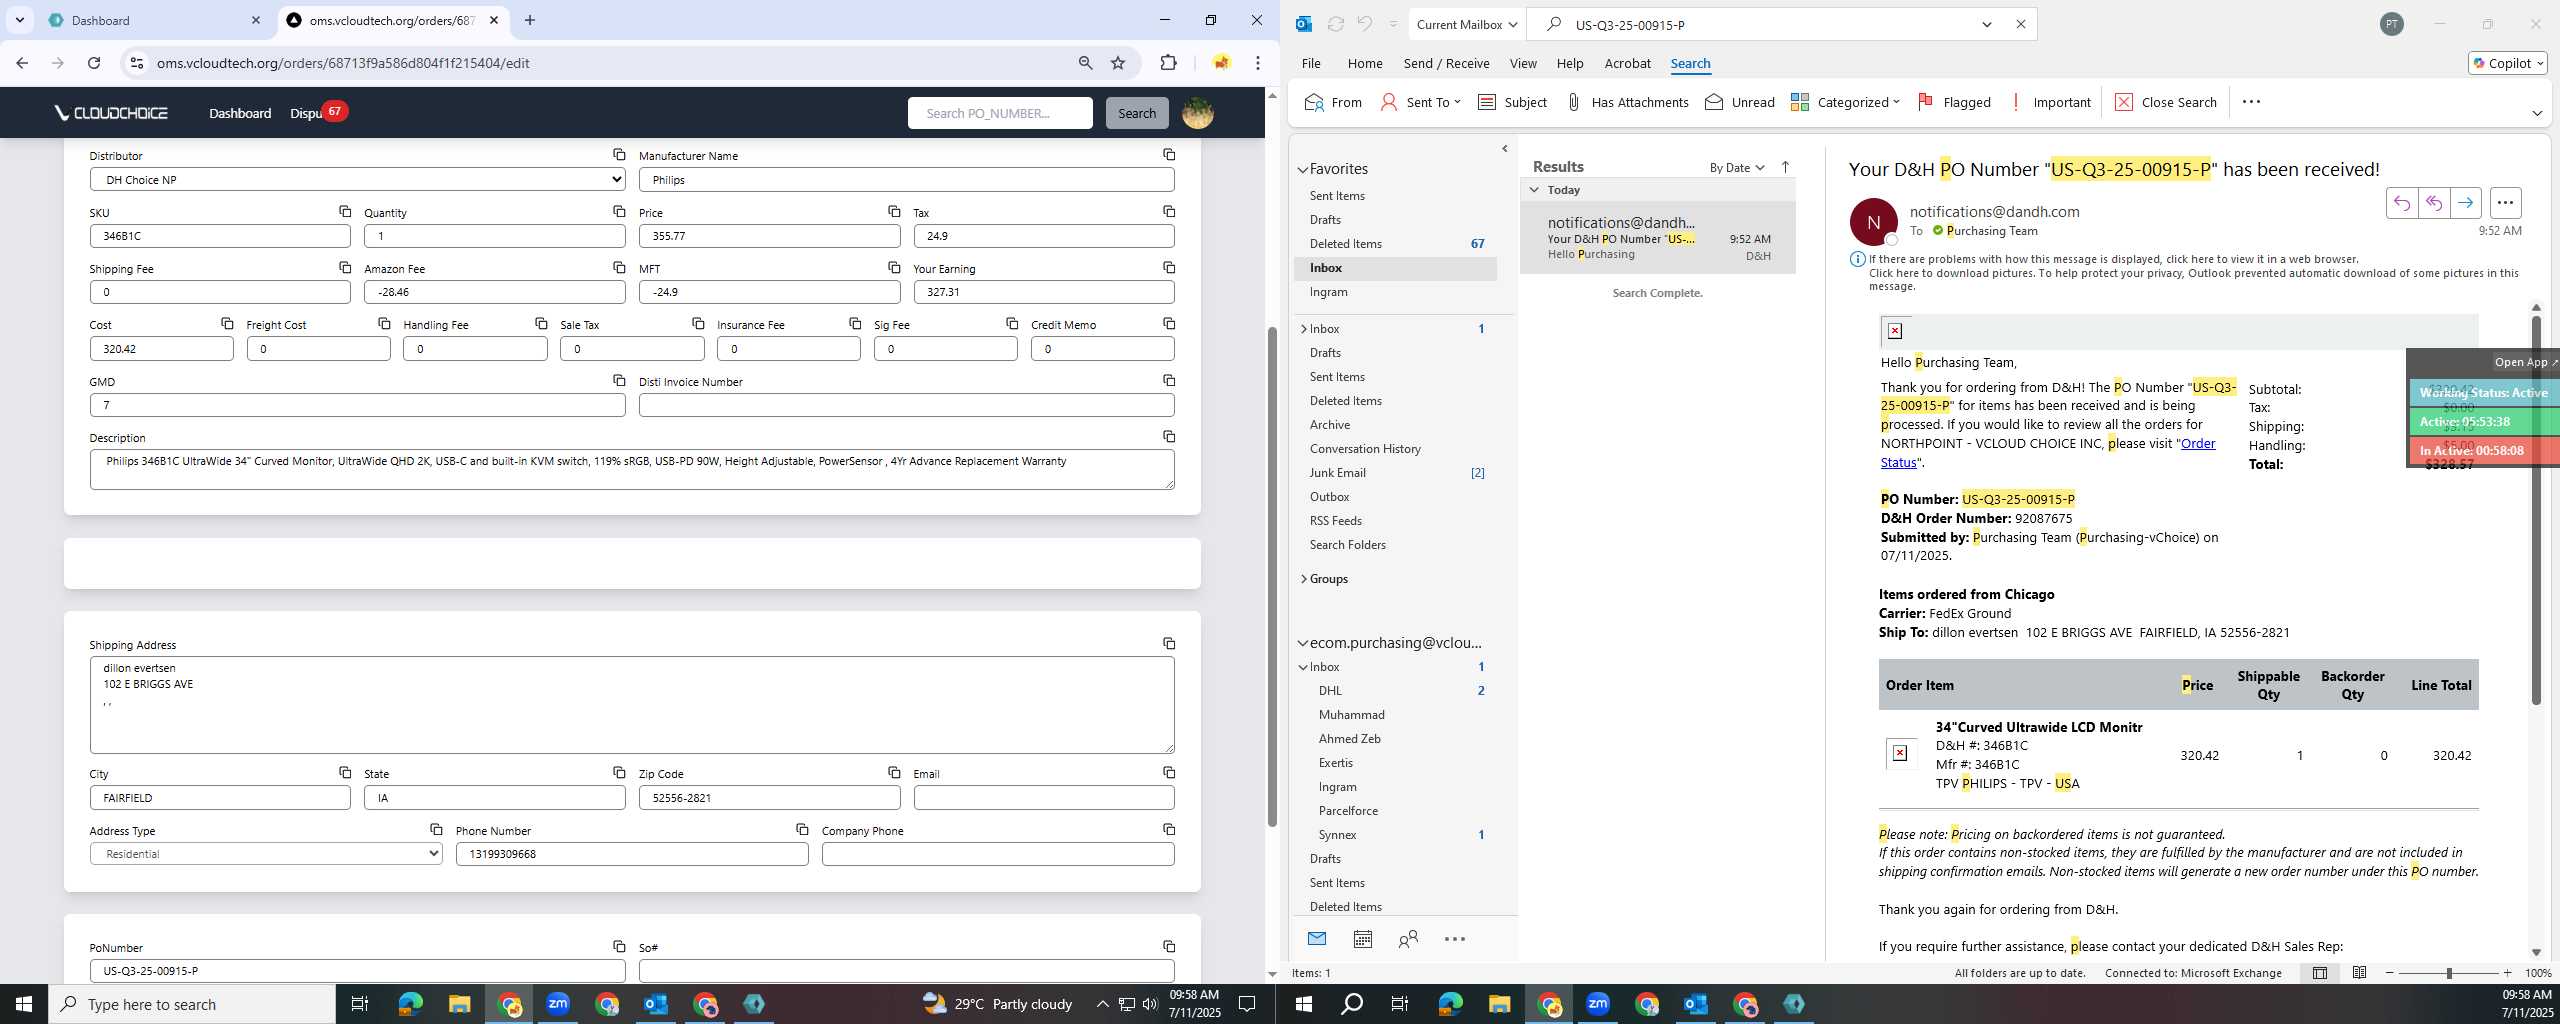The image size is (2560, 1024).
Task: Open the Address Type dropdown
Action: click(x=266, y=854)
